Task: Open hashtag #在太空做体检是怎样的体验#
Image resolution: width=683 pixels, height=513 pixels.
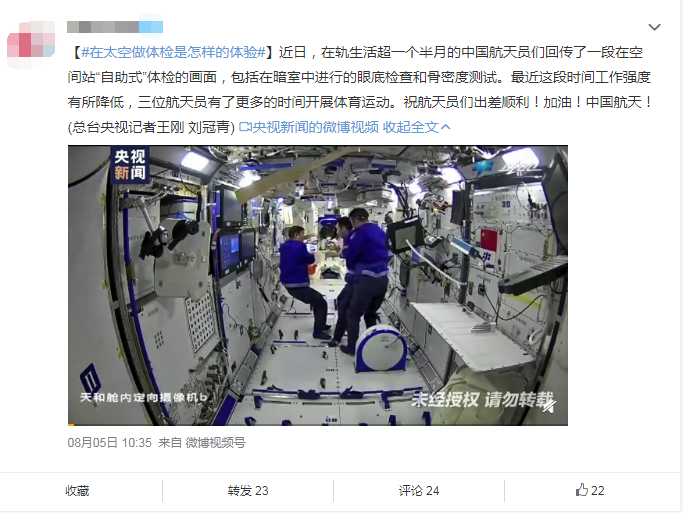Action: [173, 52]
